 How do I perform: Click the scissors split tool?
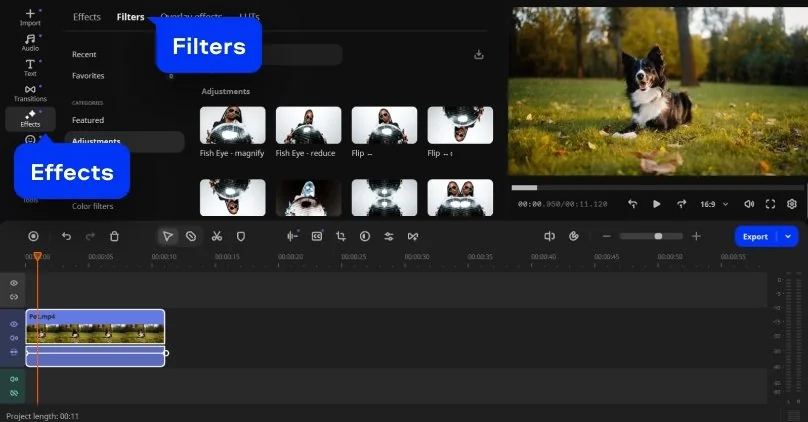[216, 236]
